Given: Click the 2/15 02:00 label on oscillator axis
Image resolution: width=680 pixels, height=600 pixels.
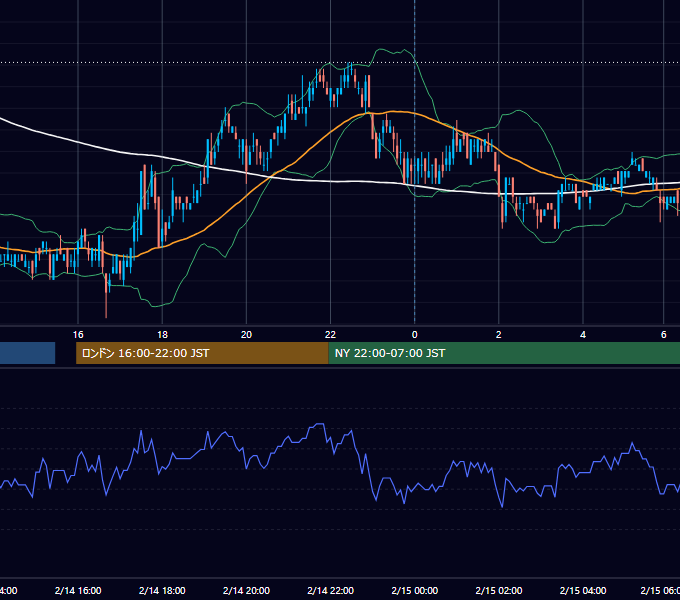Looking at the screenshot, I should pos(499,590).
